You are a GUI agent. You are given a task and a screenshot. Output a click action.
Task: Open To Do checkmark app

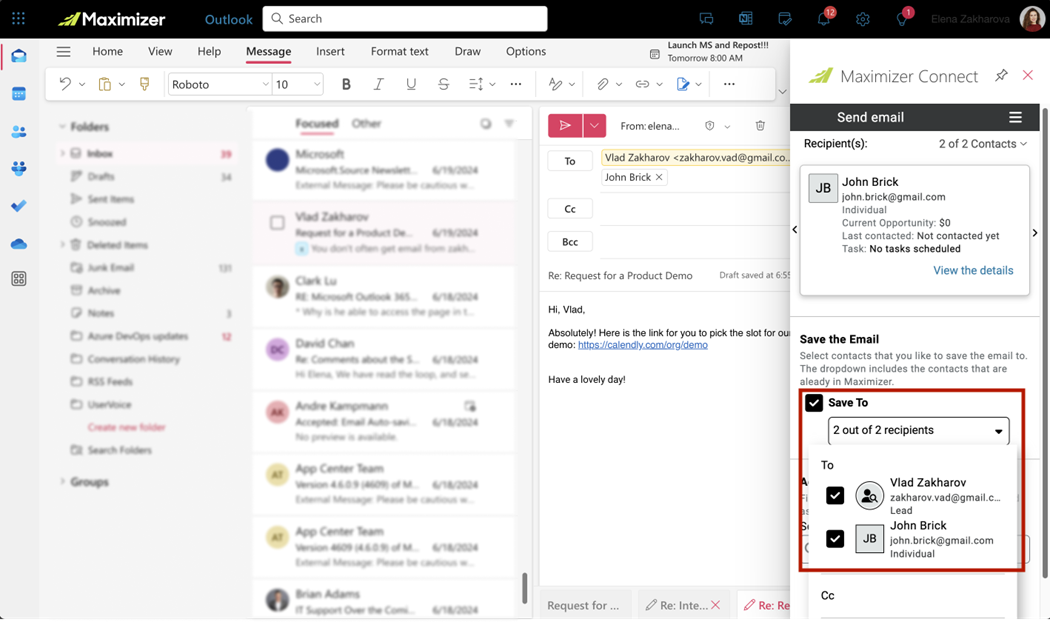coord(19,206)
